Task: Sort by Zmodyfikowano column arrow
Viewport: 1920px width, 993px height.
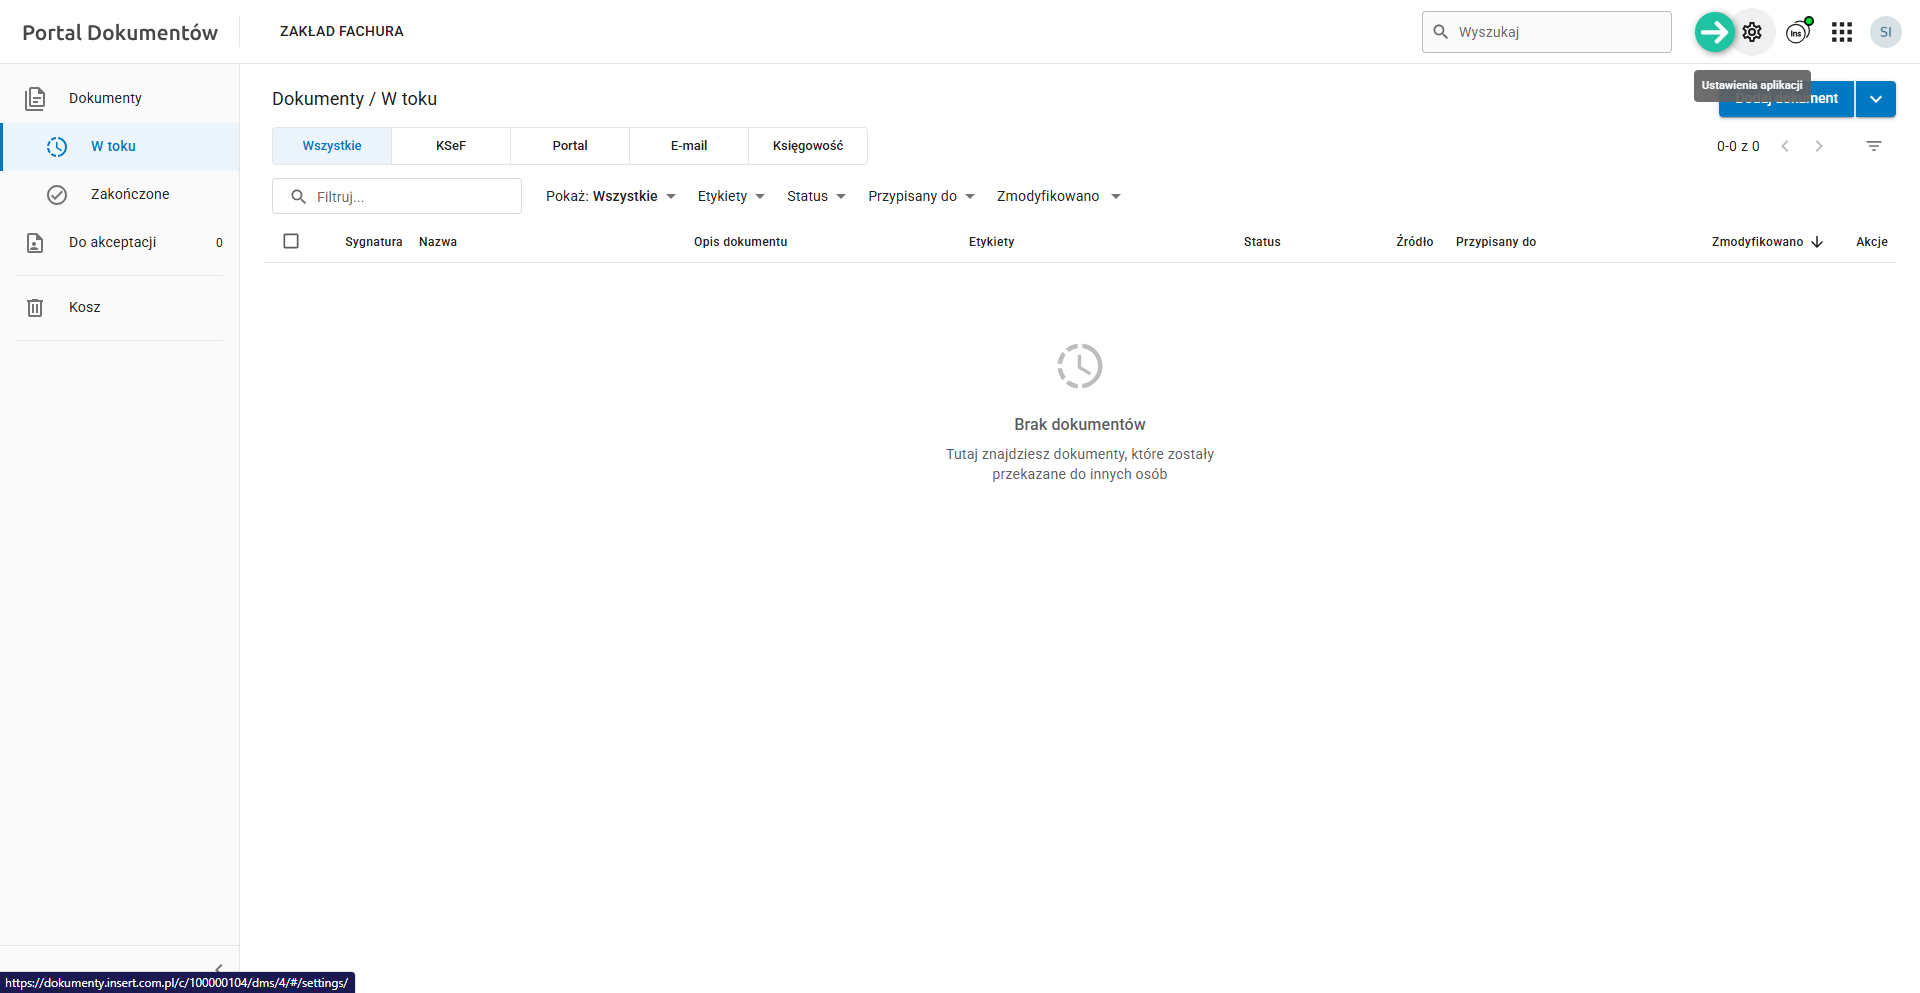Action: (x=1817, y=242)
